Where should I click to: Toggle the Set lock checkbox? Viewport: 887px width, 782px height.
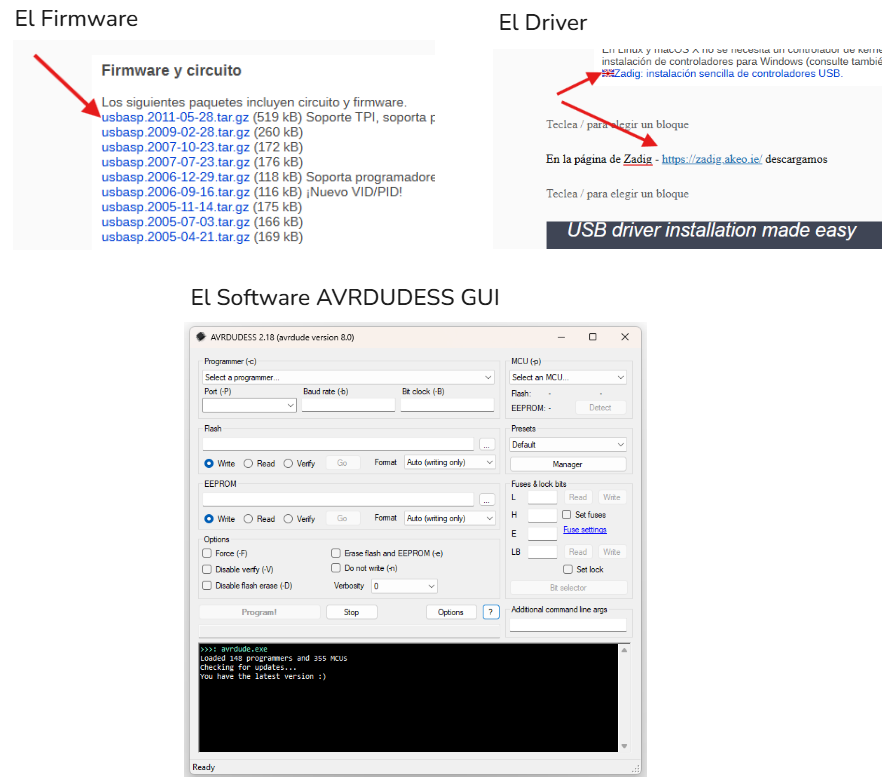568,569
